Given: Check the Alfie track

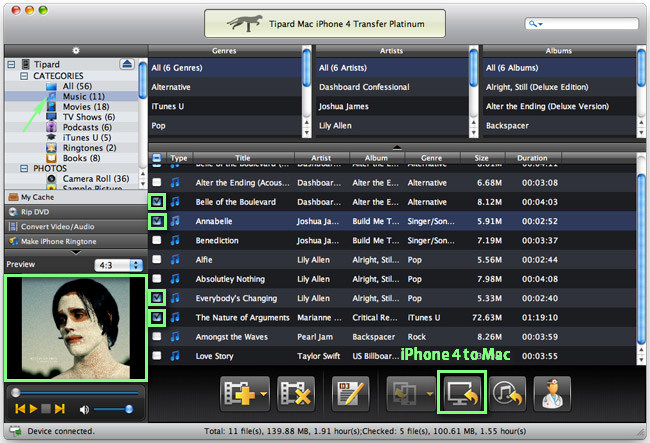Looking at the screenshot, I should tap(157, 259).
